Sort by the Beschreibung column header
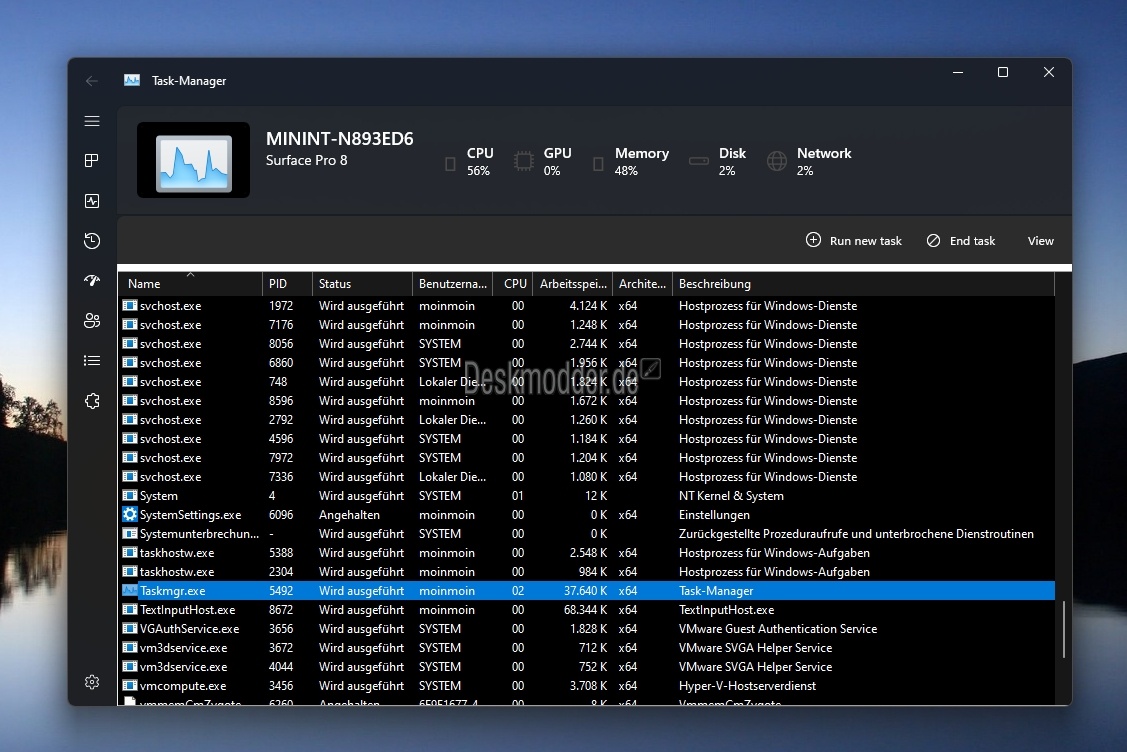This screenshot has width=1127, height=752. click(863, 284)
